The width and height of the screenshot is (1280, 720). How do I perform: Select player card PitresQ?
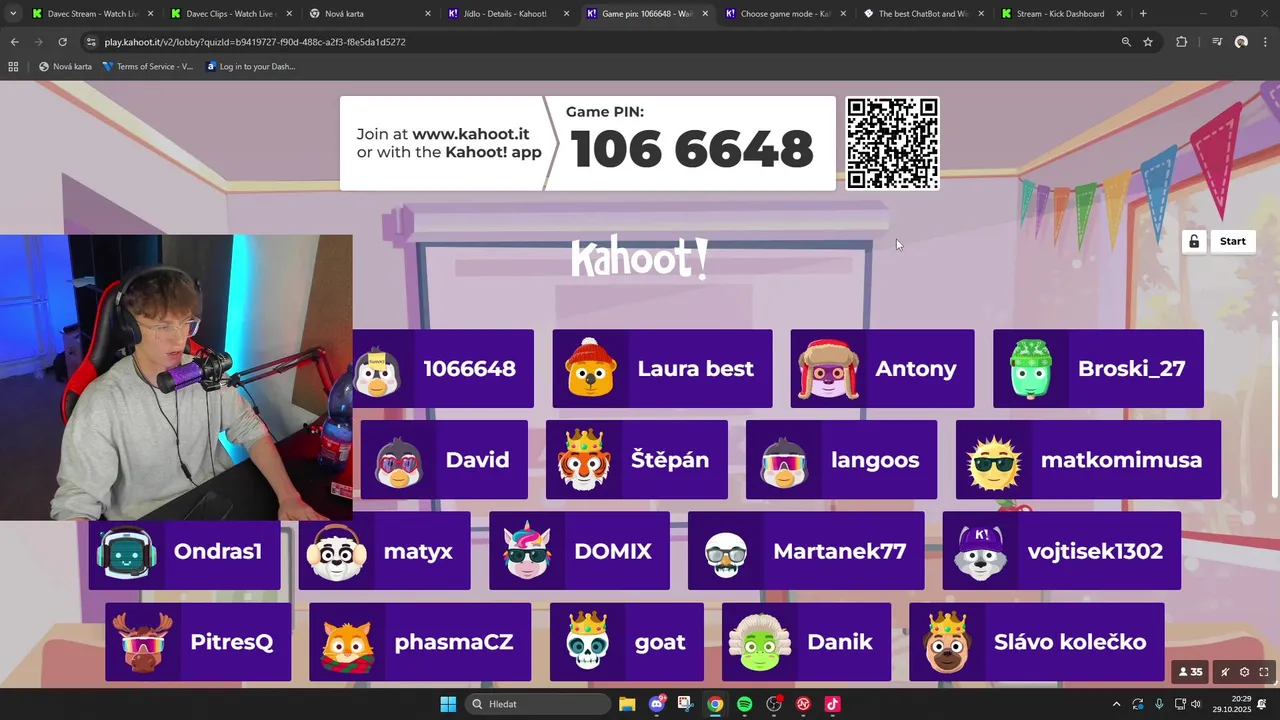(x=198, y=642)
